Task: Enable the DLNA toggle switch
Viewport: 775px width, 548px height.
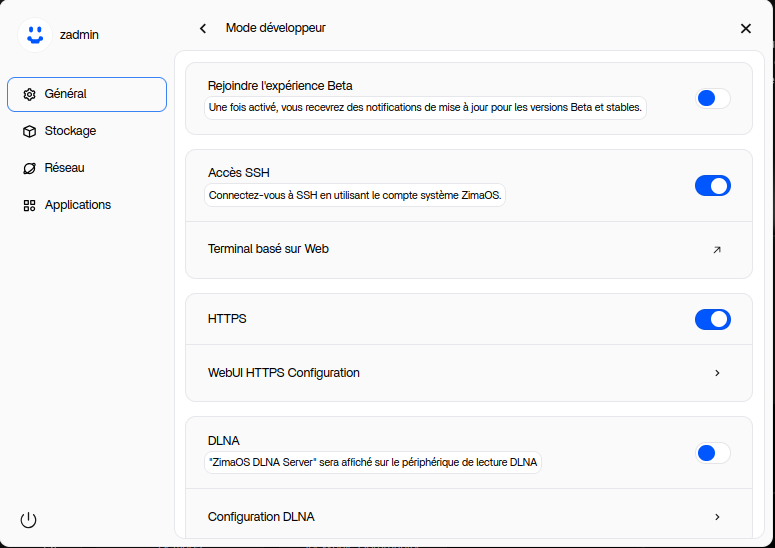Action: point(713,453)
